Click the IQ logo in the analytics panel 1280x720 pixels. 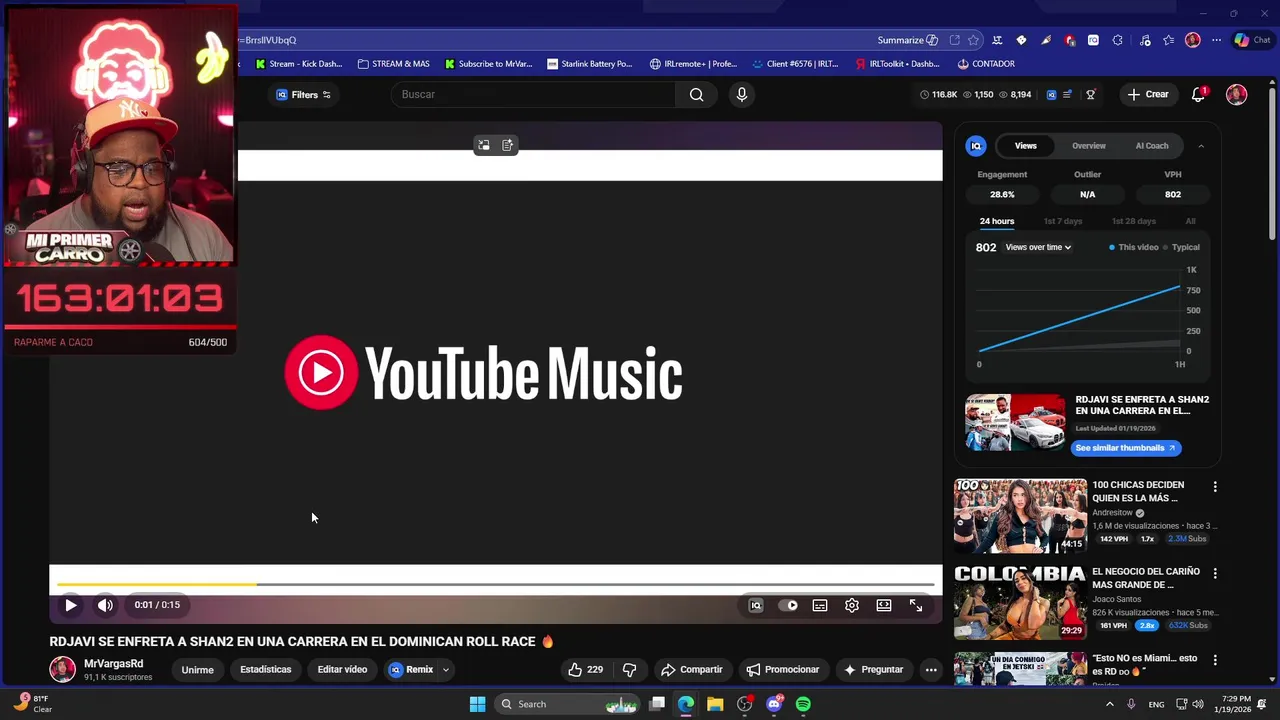976,146
